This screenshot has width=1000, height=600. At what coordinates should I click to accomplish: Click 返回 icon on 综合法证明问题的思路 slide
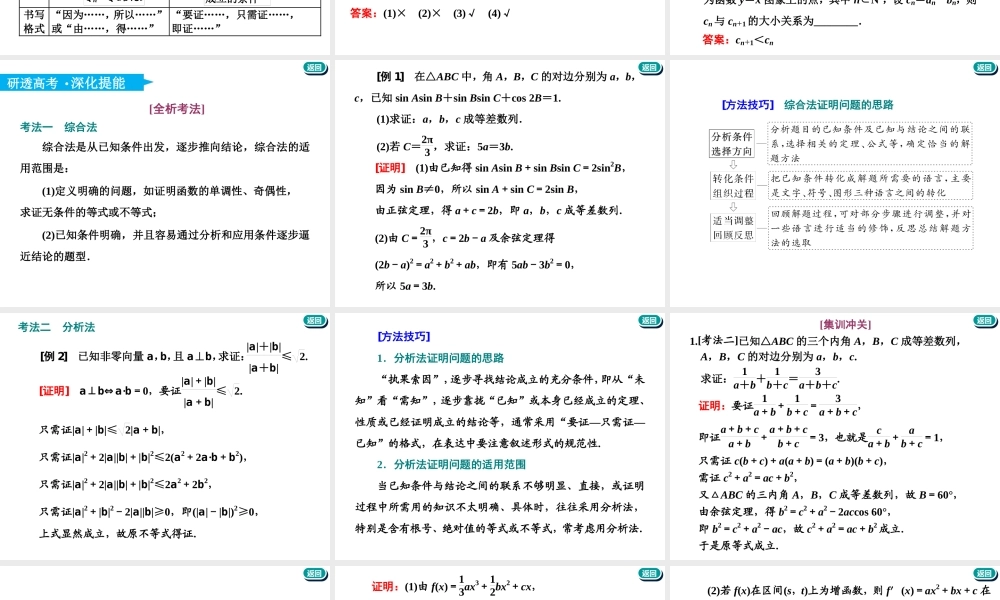(985, 65)
